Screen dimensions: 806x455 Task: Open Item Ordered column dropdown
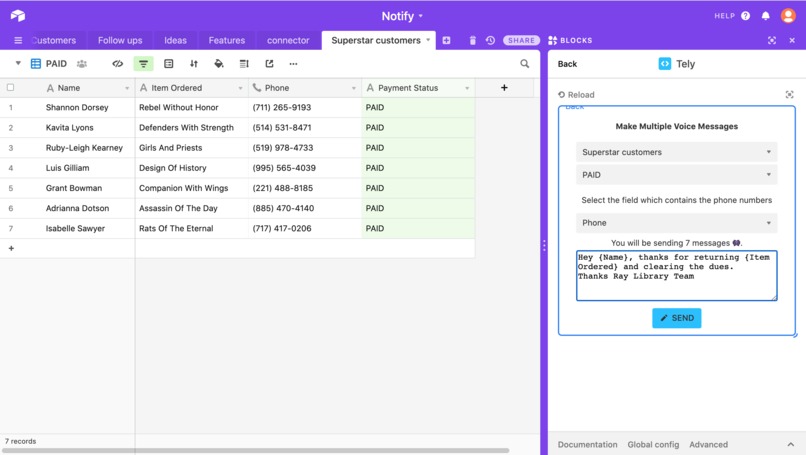coord(240,88)
